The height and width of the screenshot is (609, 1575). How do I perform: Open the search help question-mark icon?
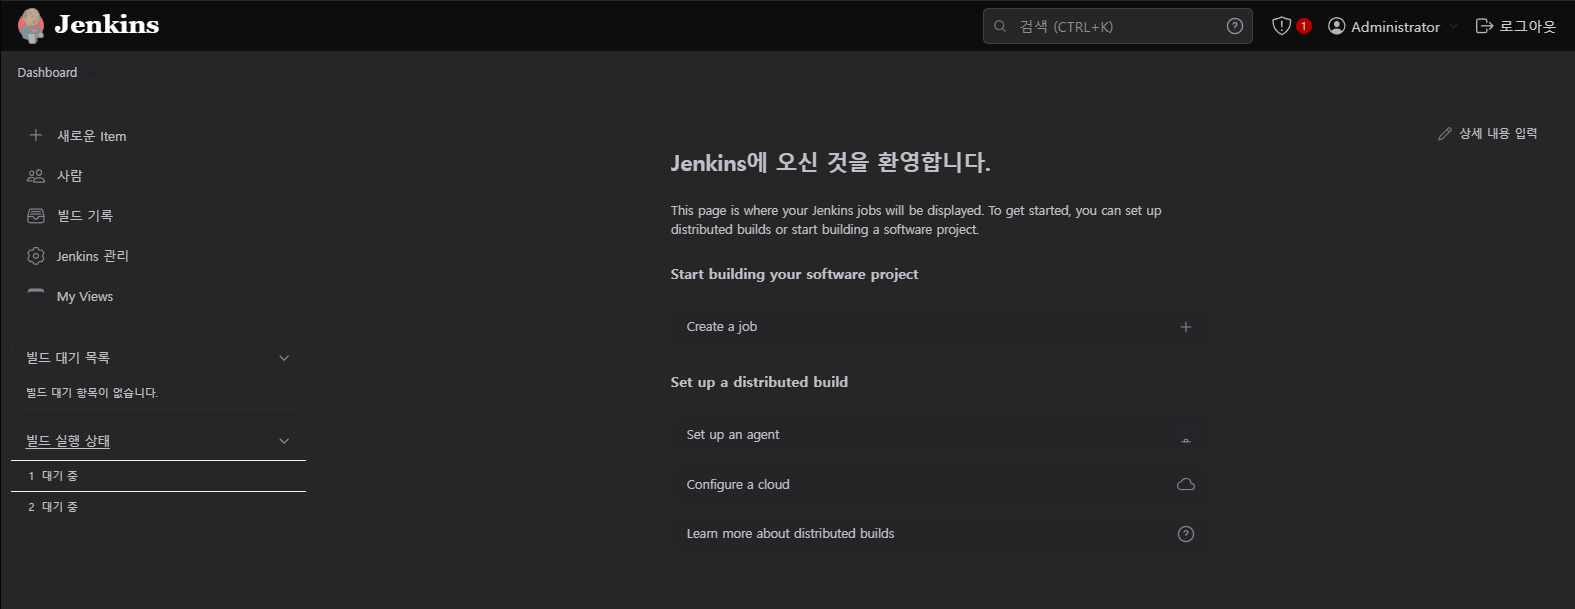[x=1235, y=26]
